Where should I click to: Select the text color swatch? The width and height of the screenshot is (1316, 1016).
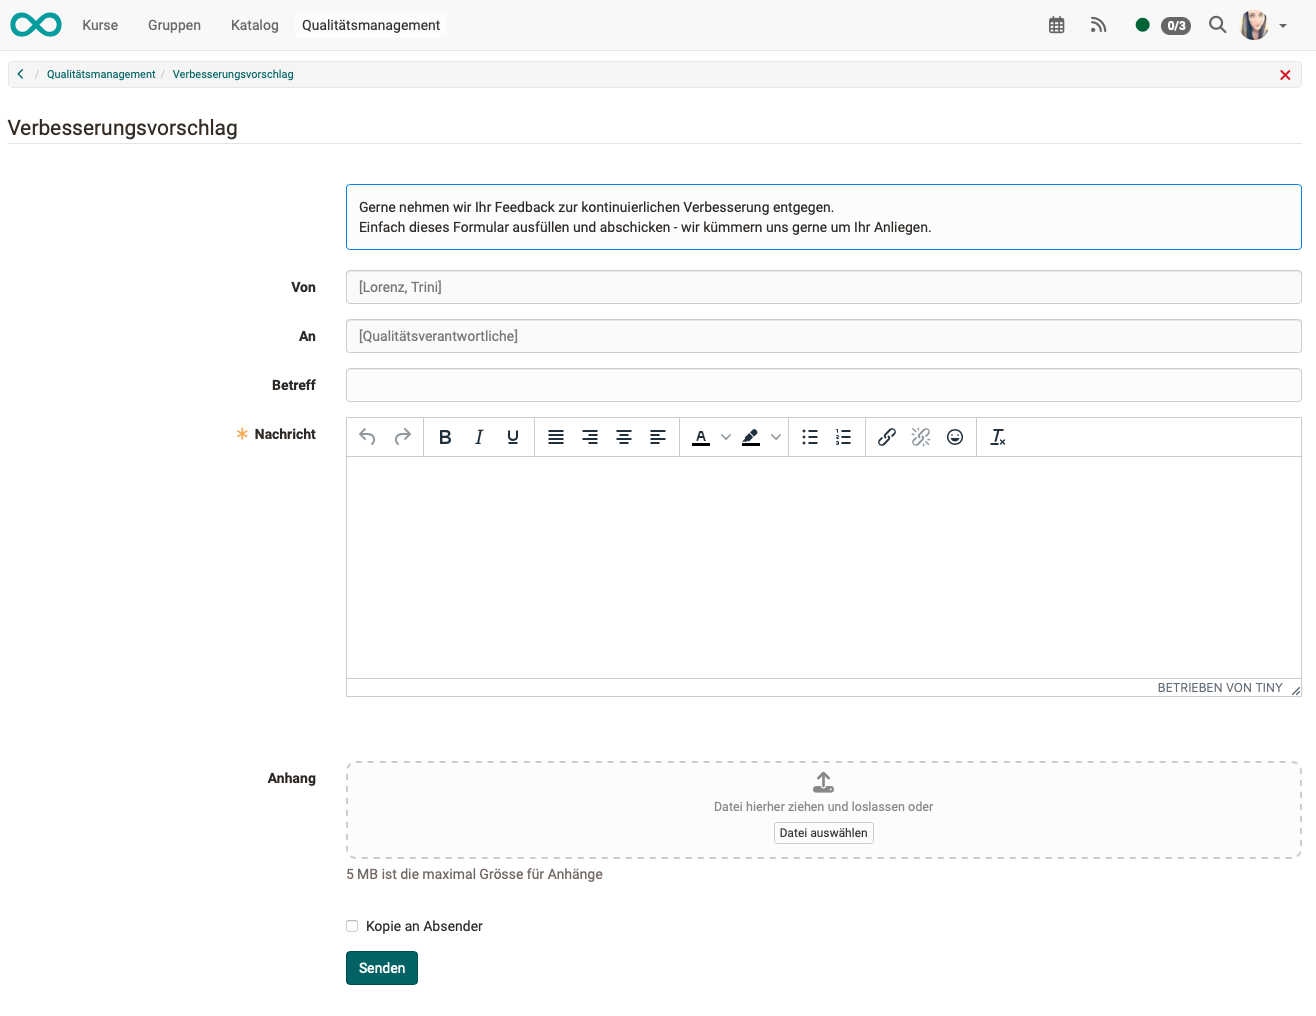pyautogui.click(x=701, y=437)
